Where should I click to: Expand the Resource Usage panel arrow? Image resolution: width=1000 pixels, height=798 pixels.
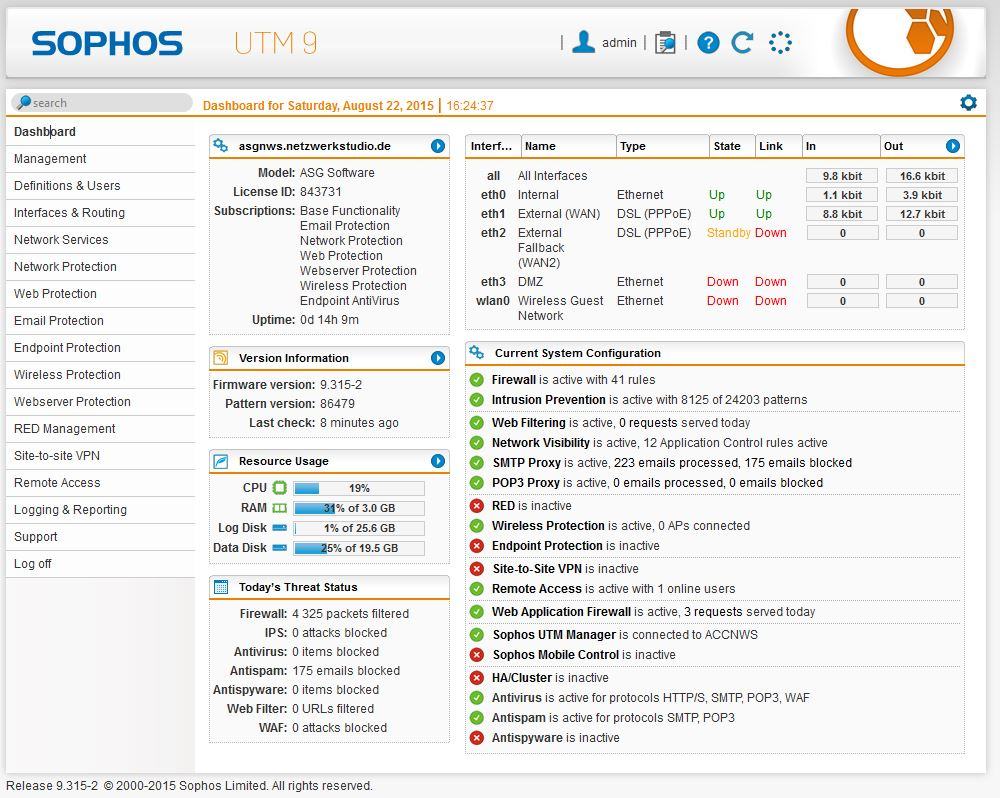438,461
